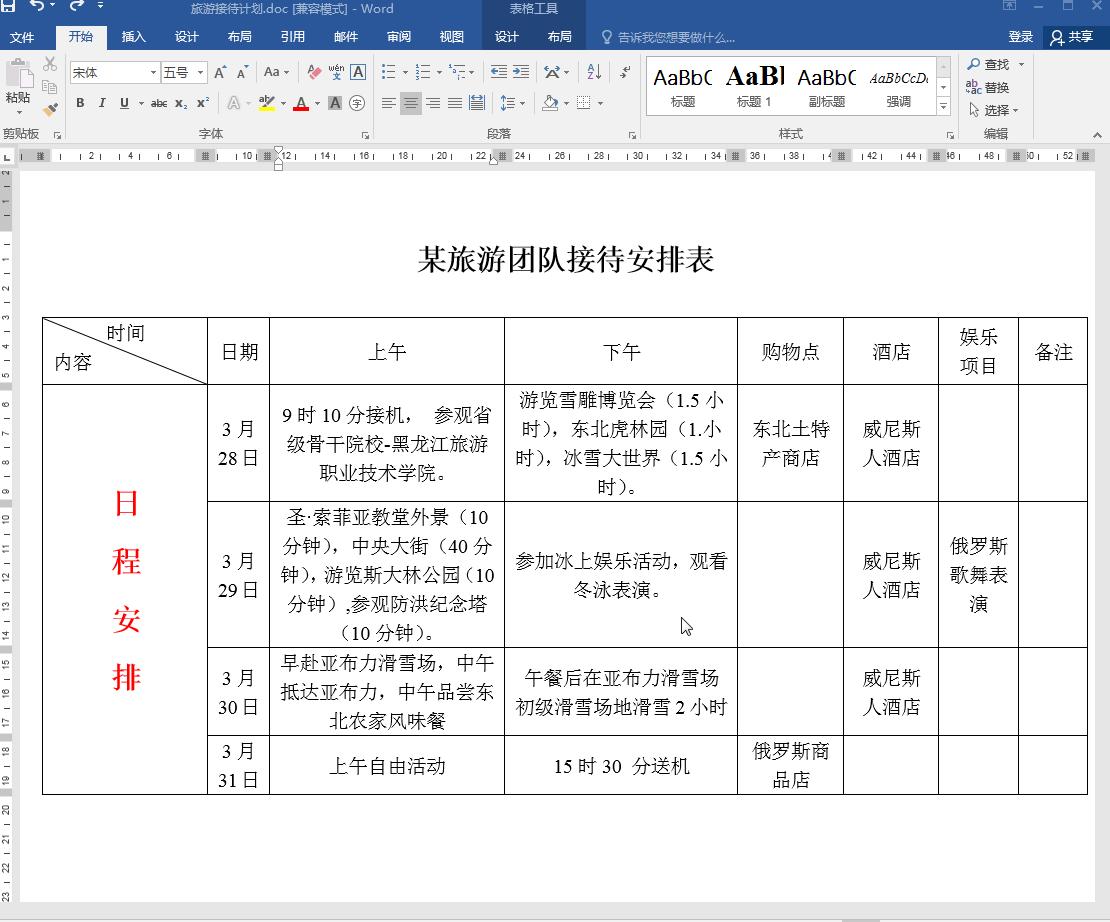Toggle Center alignment
The width and height of the screenshot is (1110, 922).
pyautogui.click(x=411, y=103)
